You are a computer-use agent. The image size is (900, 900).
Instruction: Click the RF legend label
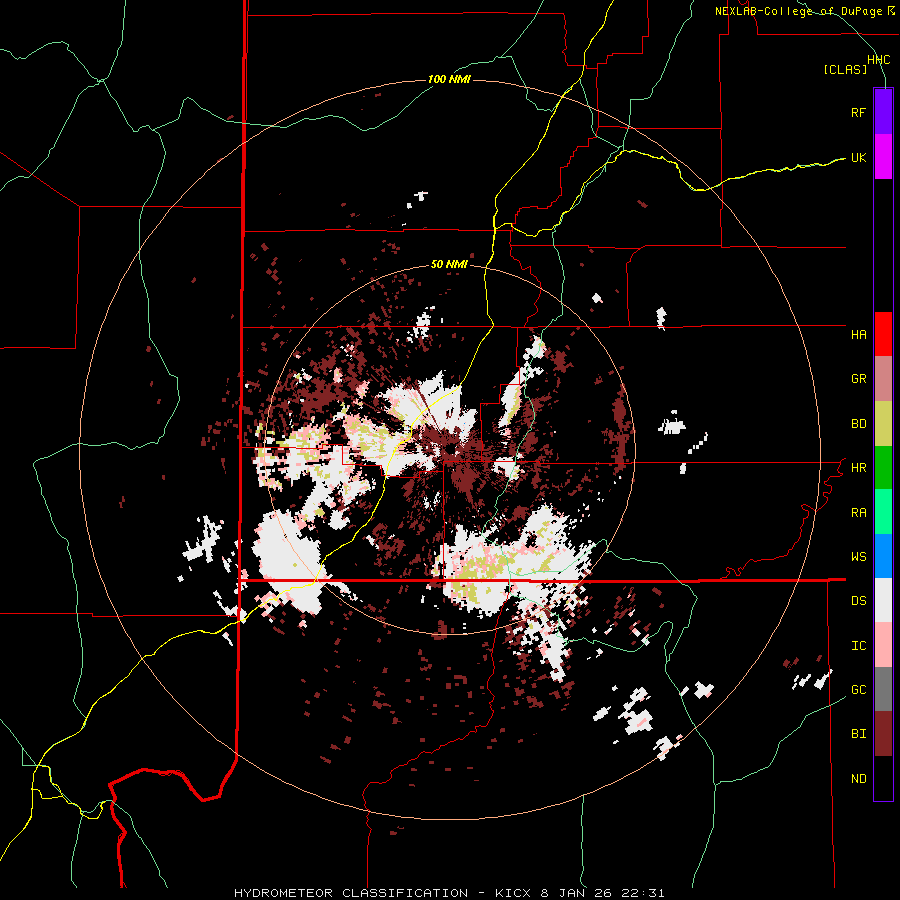(858, 112)
